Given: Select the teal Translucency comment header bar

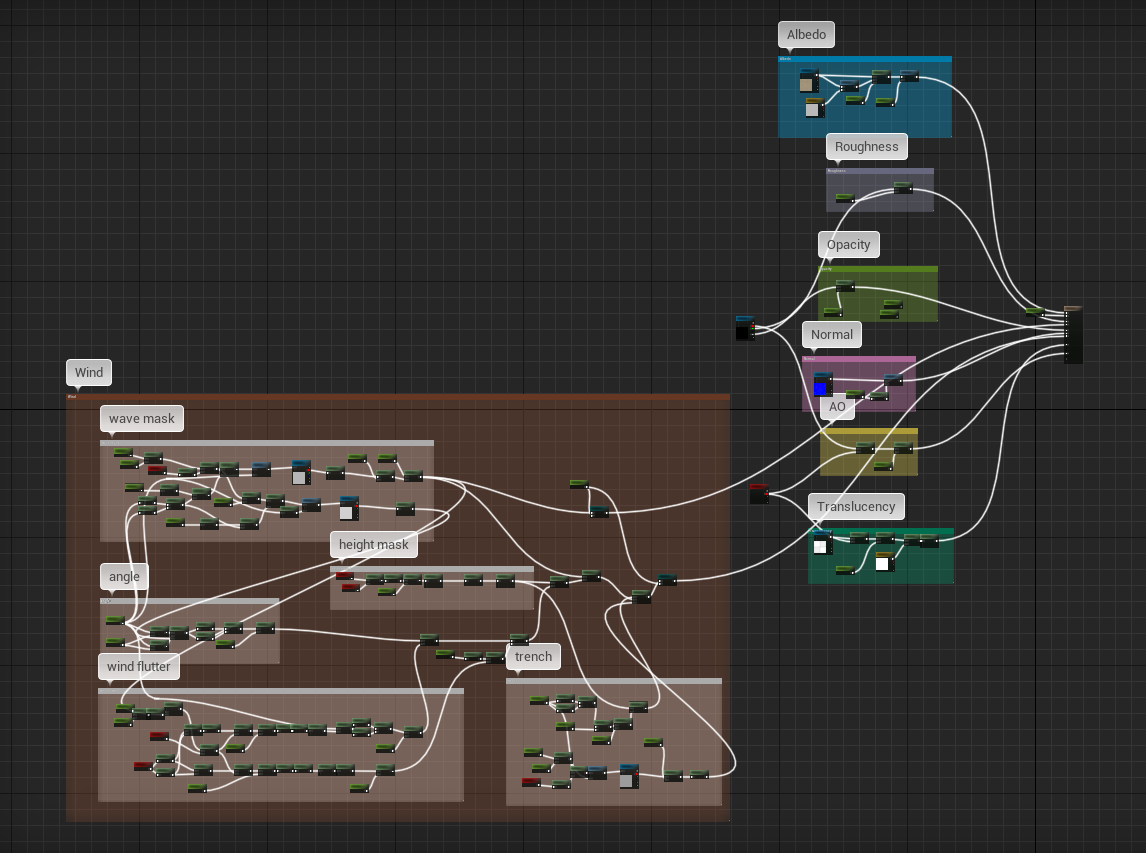Looking at the screenshot, I should [881, 531].
